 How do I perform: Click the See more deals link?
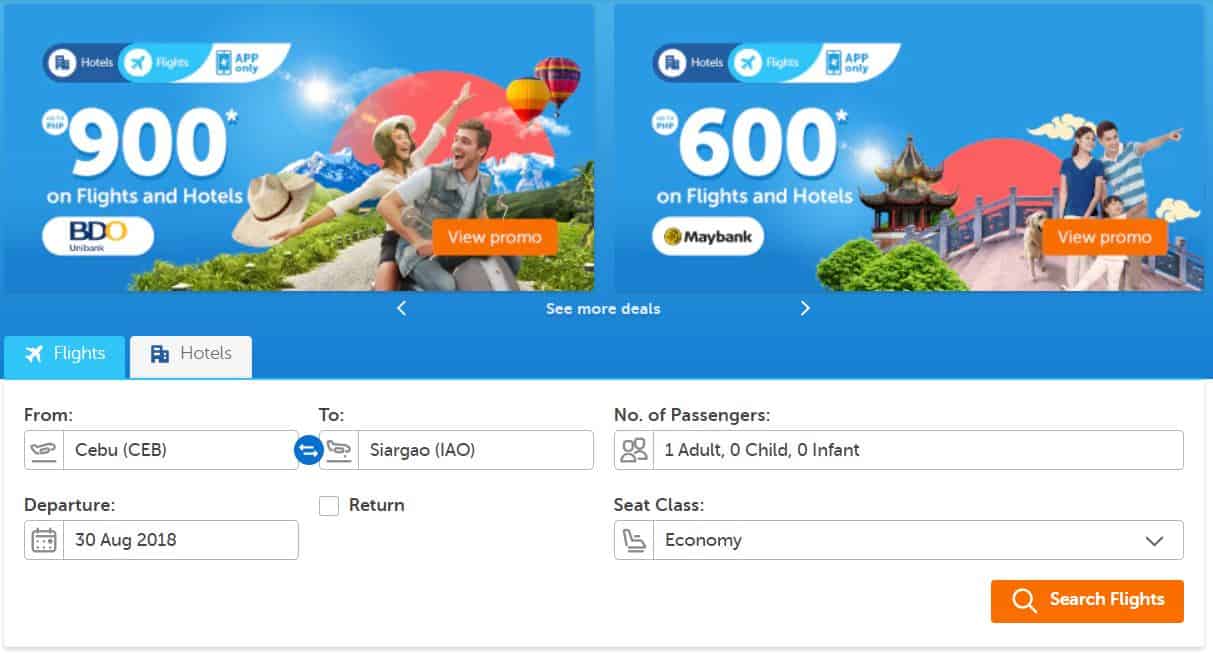point(603,309)
